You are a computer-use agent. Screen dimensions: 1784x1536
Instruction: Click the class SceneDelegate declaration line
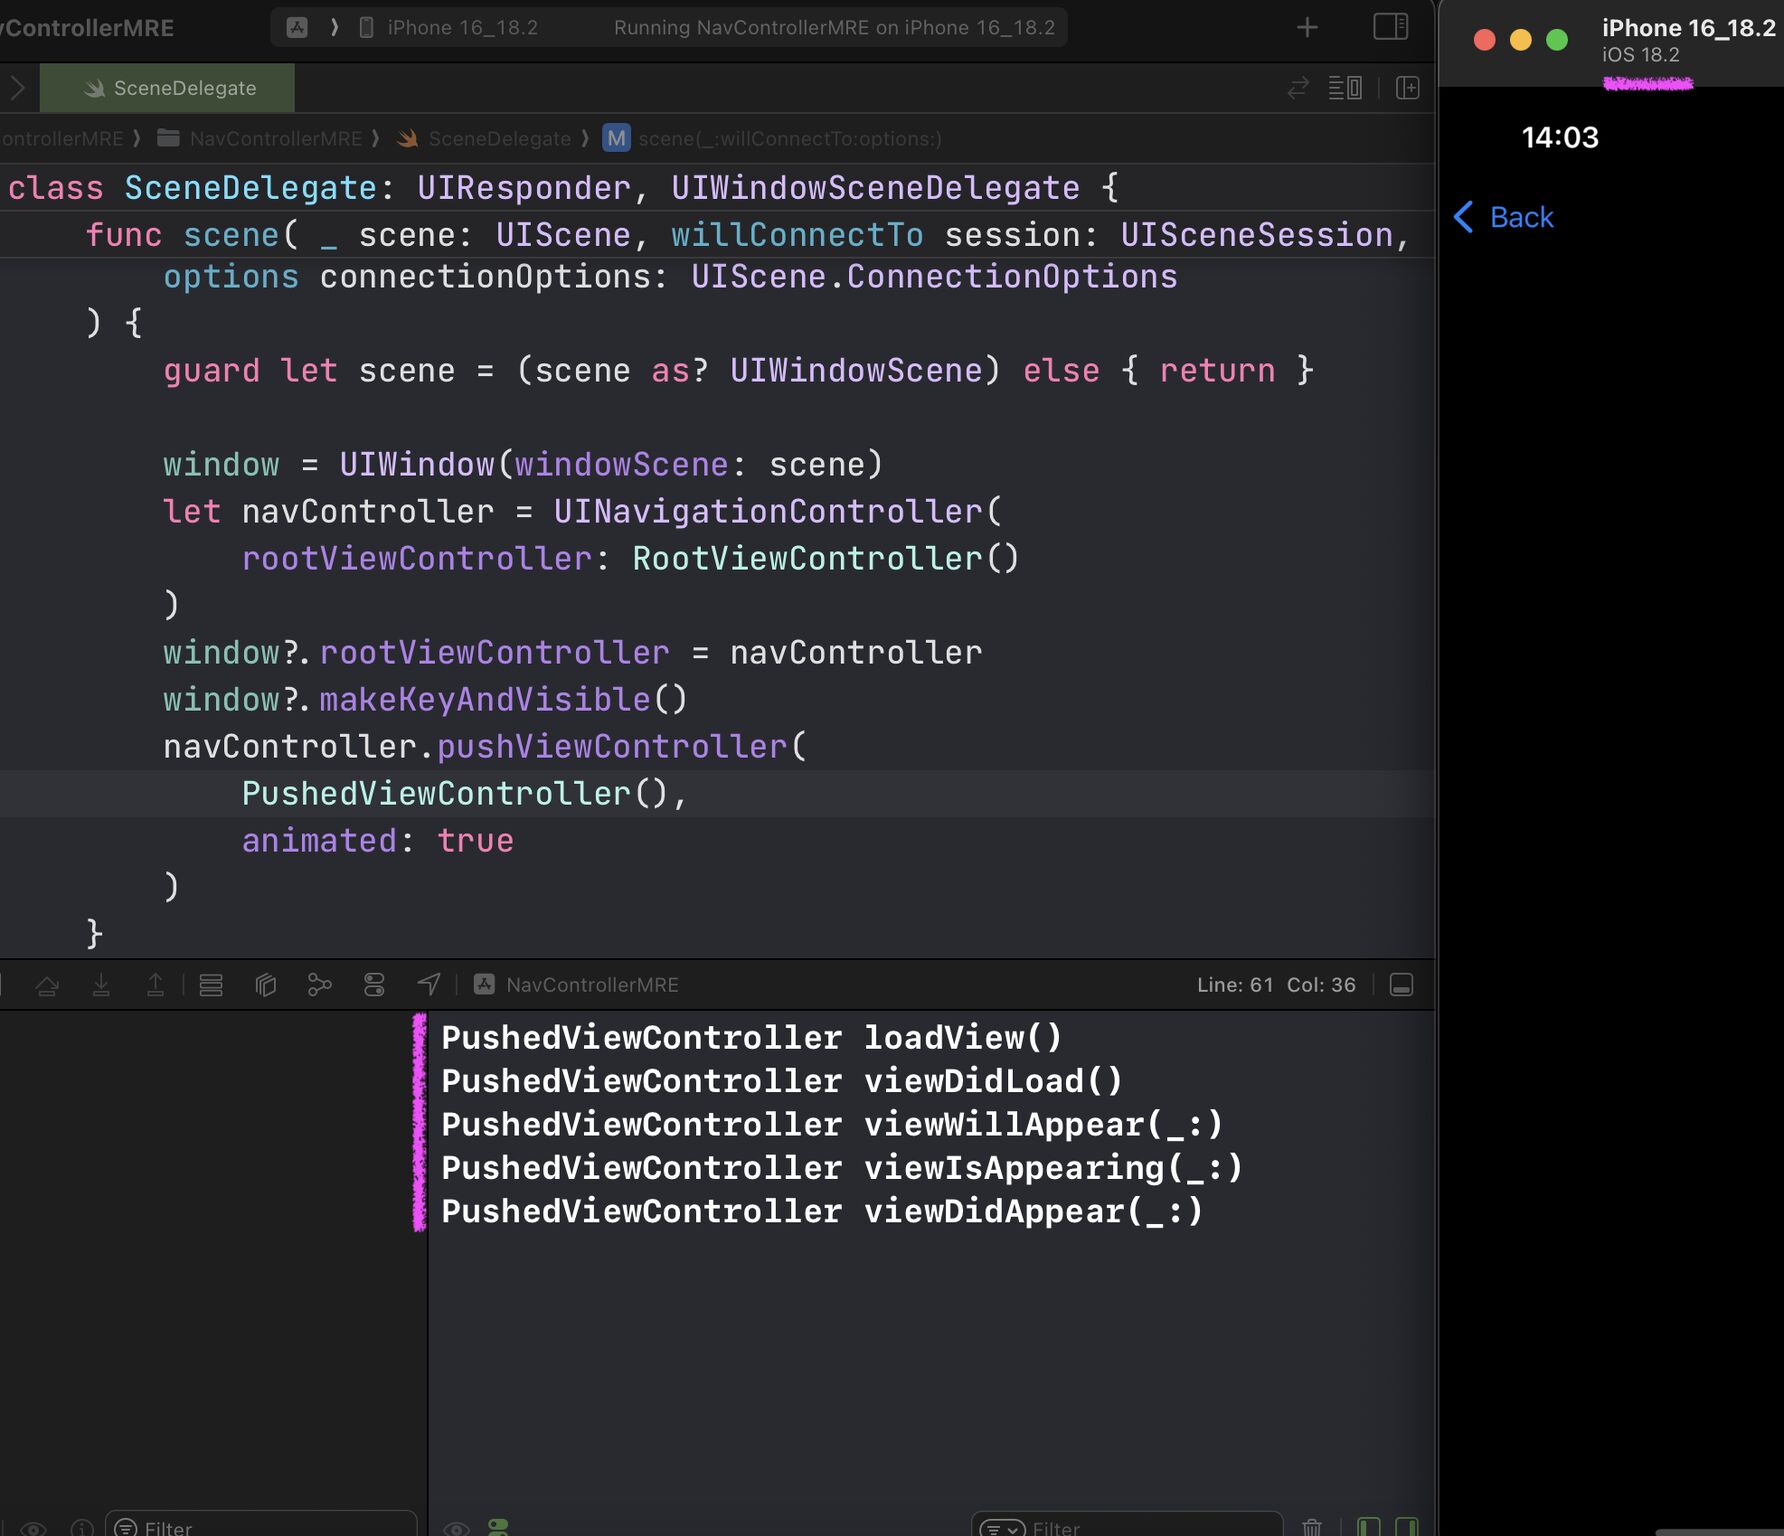pyautogui.click(x=564, y=187)
